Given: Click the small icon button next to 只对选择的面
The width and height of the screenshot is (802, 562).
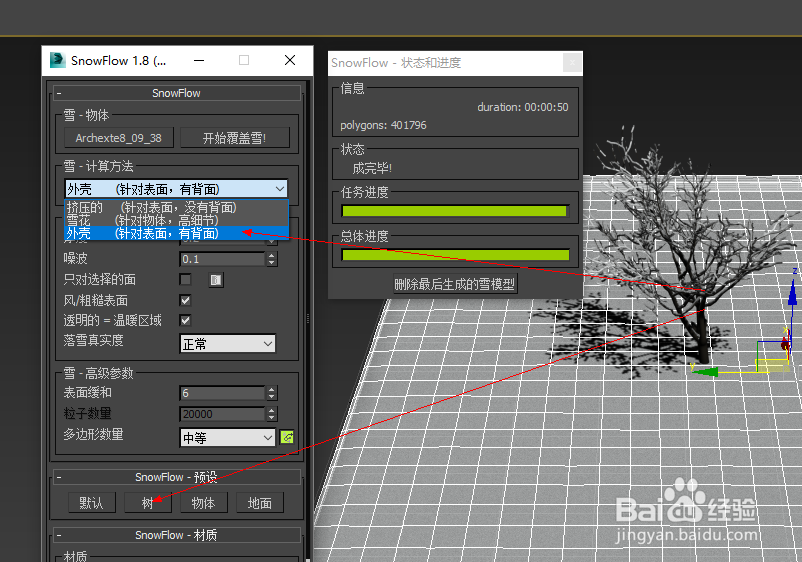Looking at the screenshot, I should pos(216,280).
